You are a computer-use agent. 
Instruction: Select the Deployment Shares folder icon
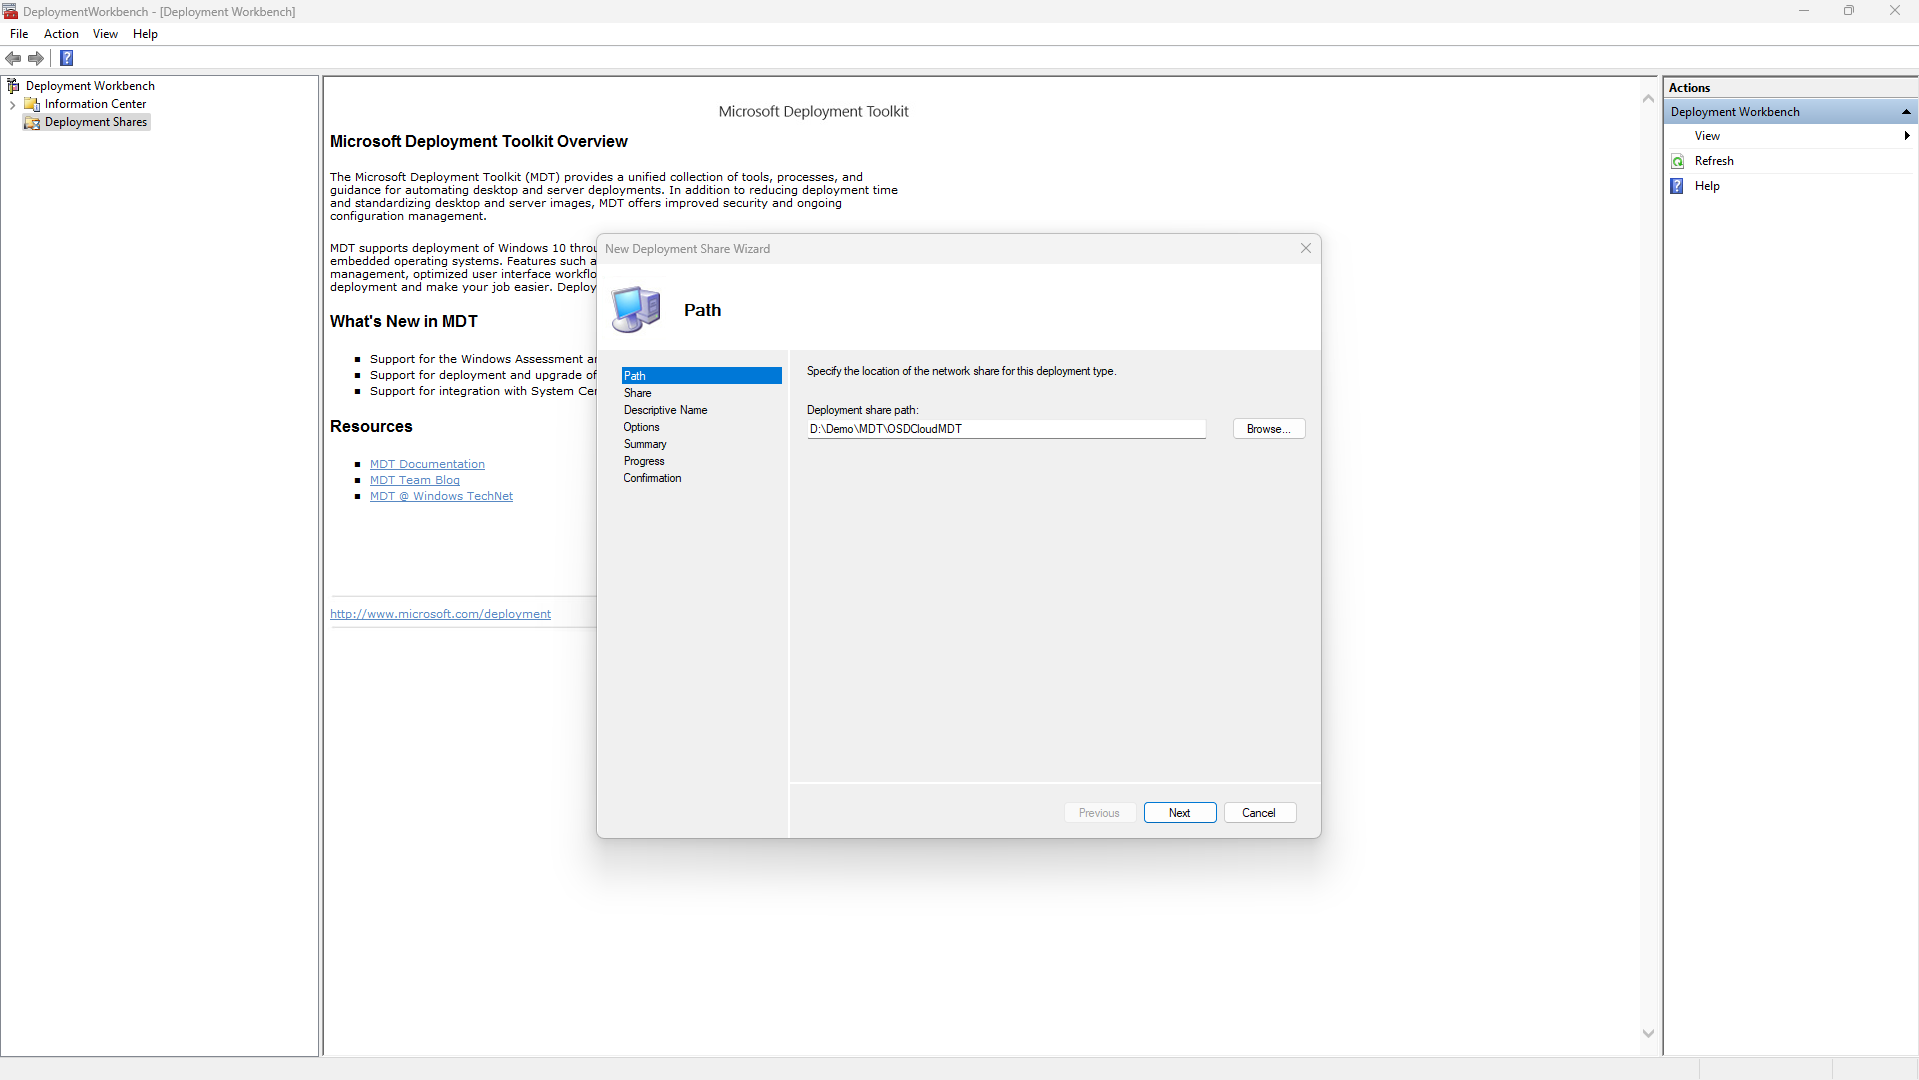32,122
